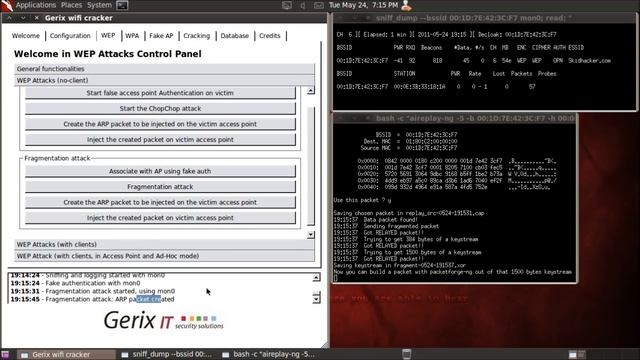Viewport: 640px width, 360px height.
Task: Open the Applications menu
Action: point(36,5)
